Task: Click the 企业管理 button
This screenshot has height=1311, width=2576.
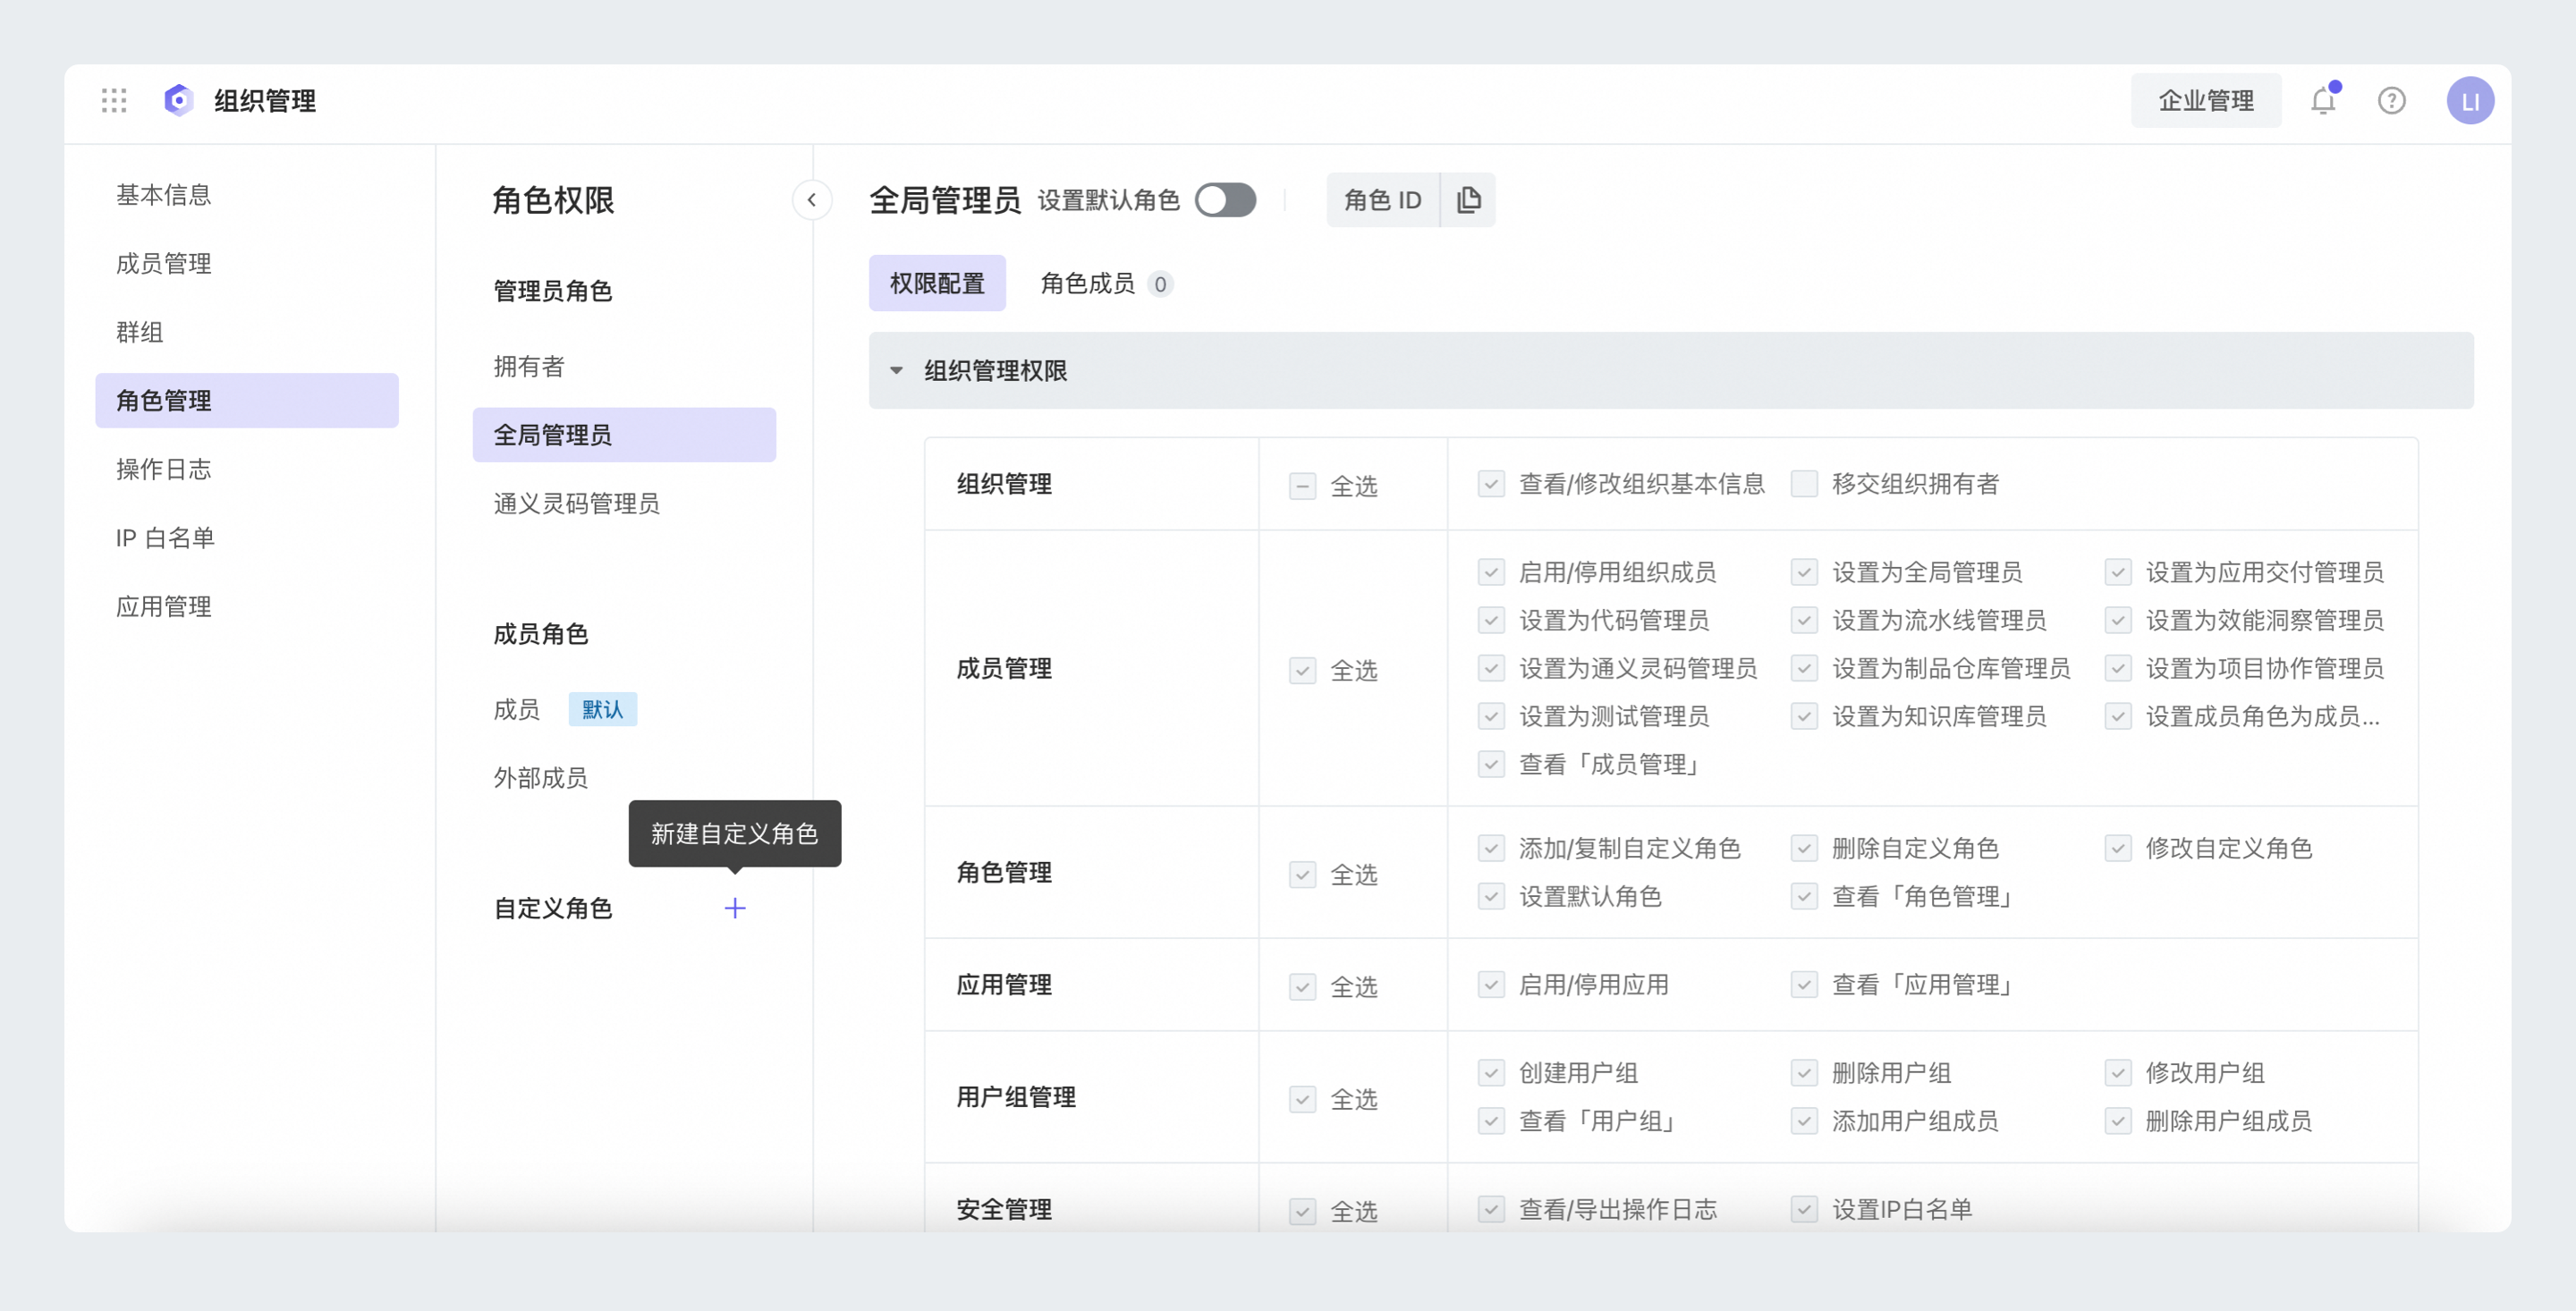Action: coord(2205,100)
